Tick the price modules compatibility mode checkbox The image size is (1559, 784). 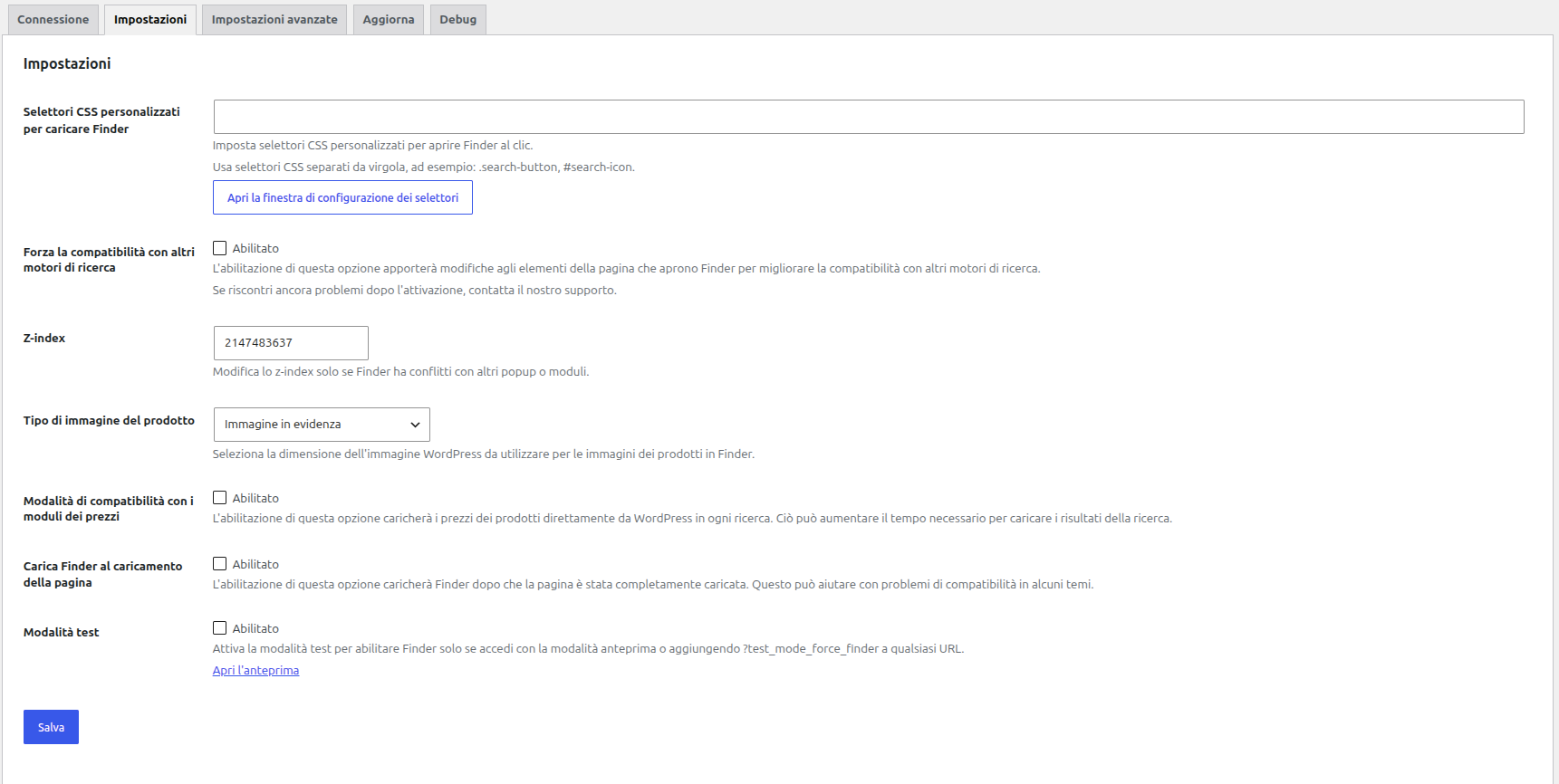point(220,497)
